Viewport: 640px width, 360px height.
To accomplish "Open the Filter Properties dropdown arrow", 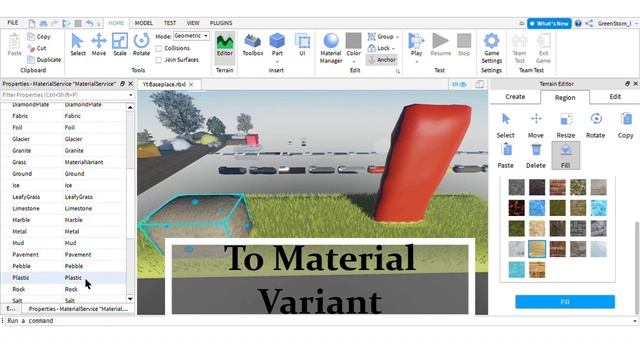I will 131,95.
